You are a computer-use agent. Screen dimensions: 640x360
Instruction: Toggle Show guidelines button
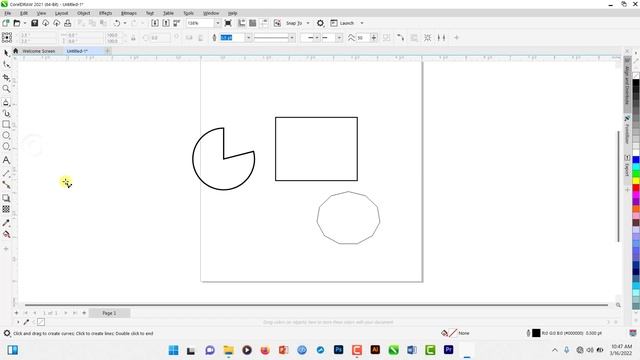click(264, 23)
